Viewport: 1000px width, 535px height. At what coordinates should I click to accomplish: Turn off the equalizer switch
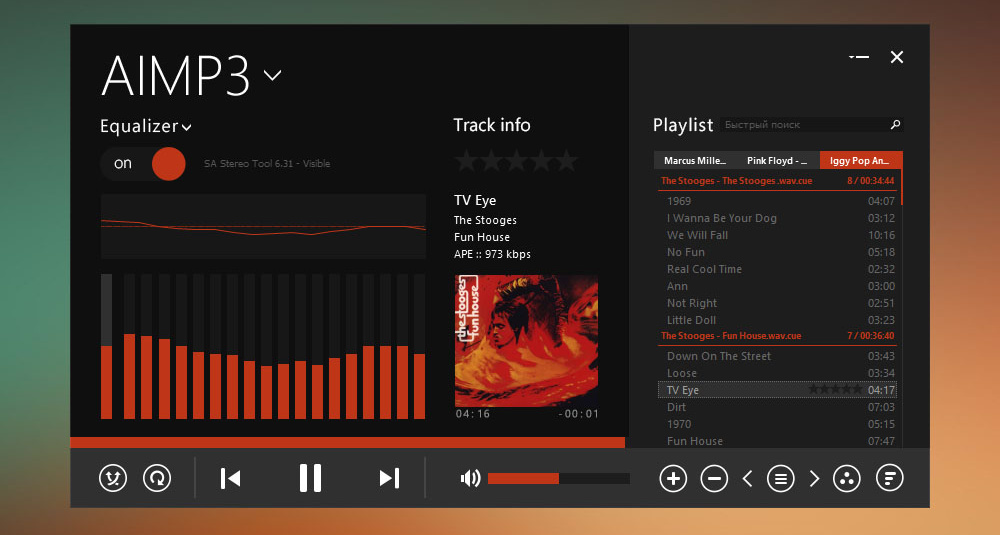143,163
